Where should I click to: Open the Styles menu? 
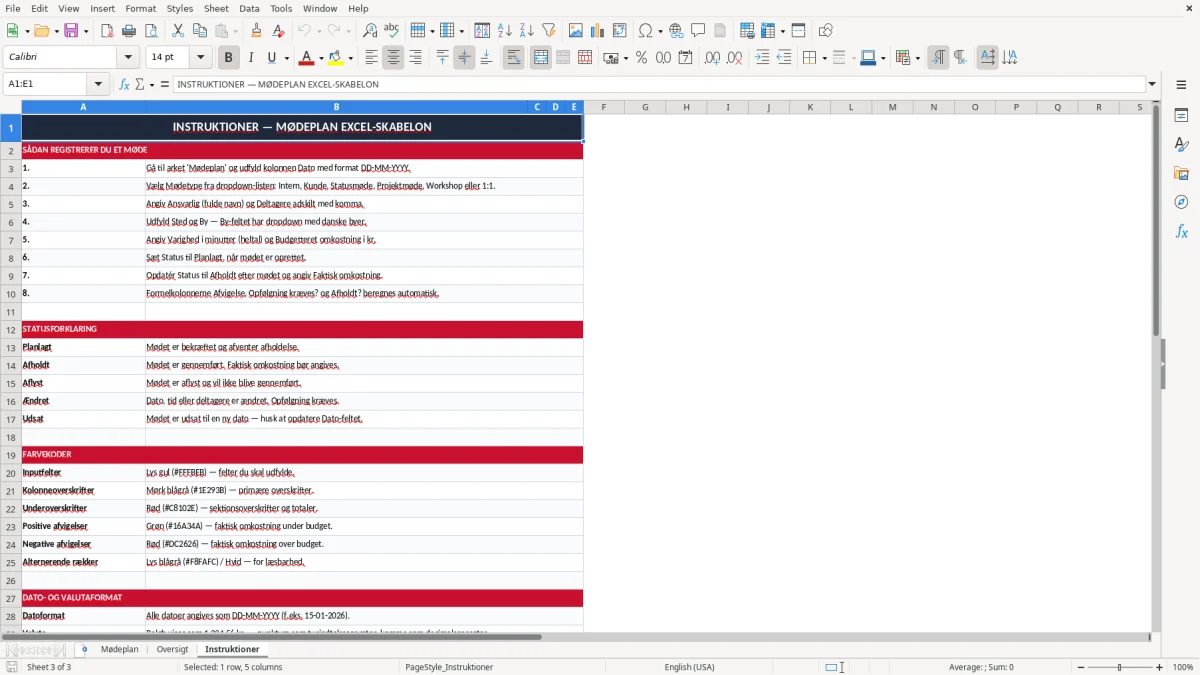point(180,8)
